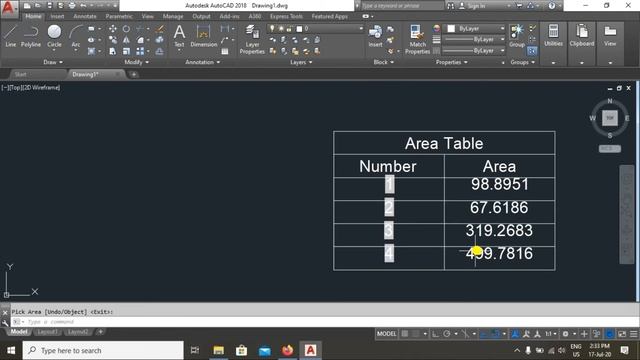Click the Insert block button
This screenshot has height=360, width=640.
(x=375, y=36)
